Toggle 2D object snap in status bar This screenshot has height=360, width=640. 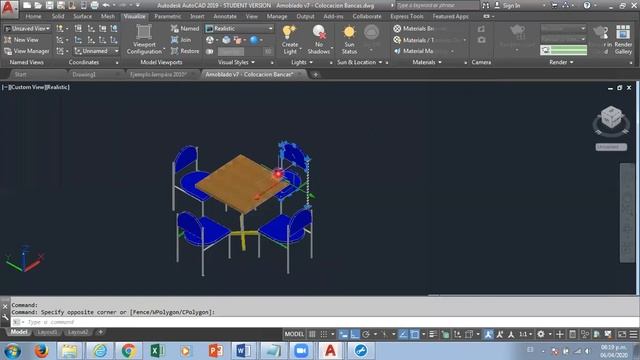tap(414, 334)
